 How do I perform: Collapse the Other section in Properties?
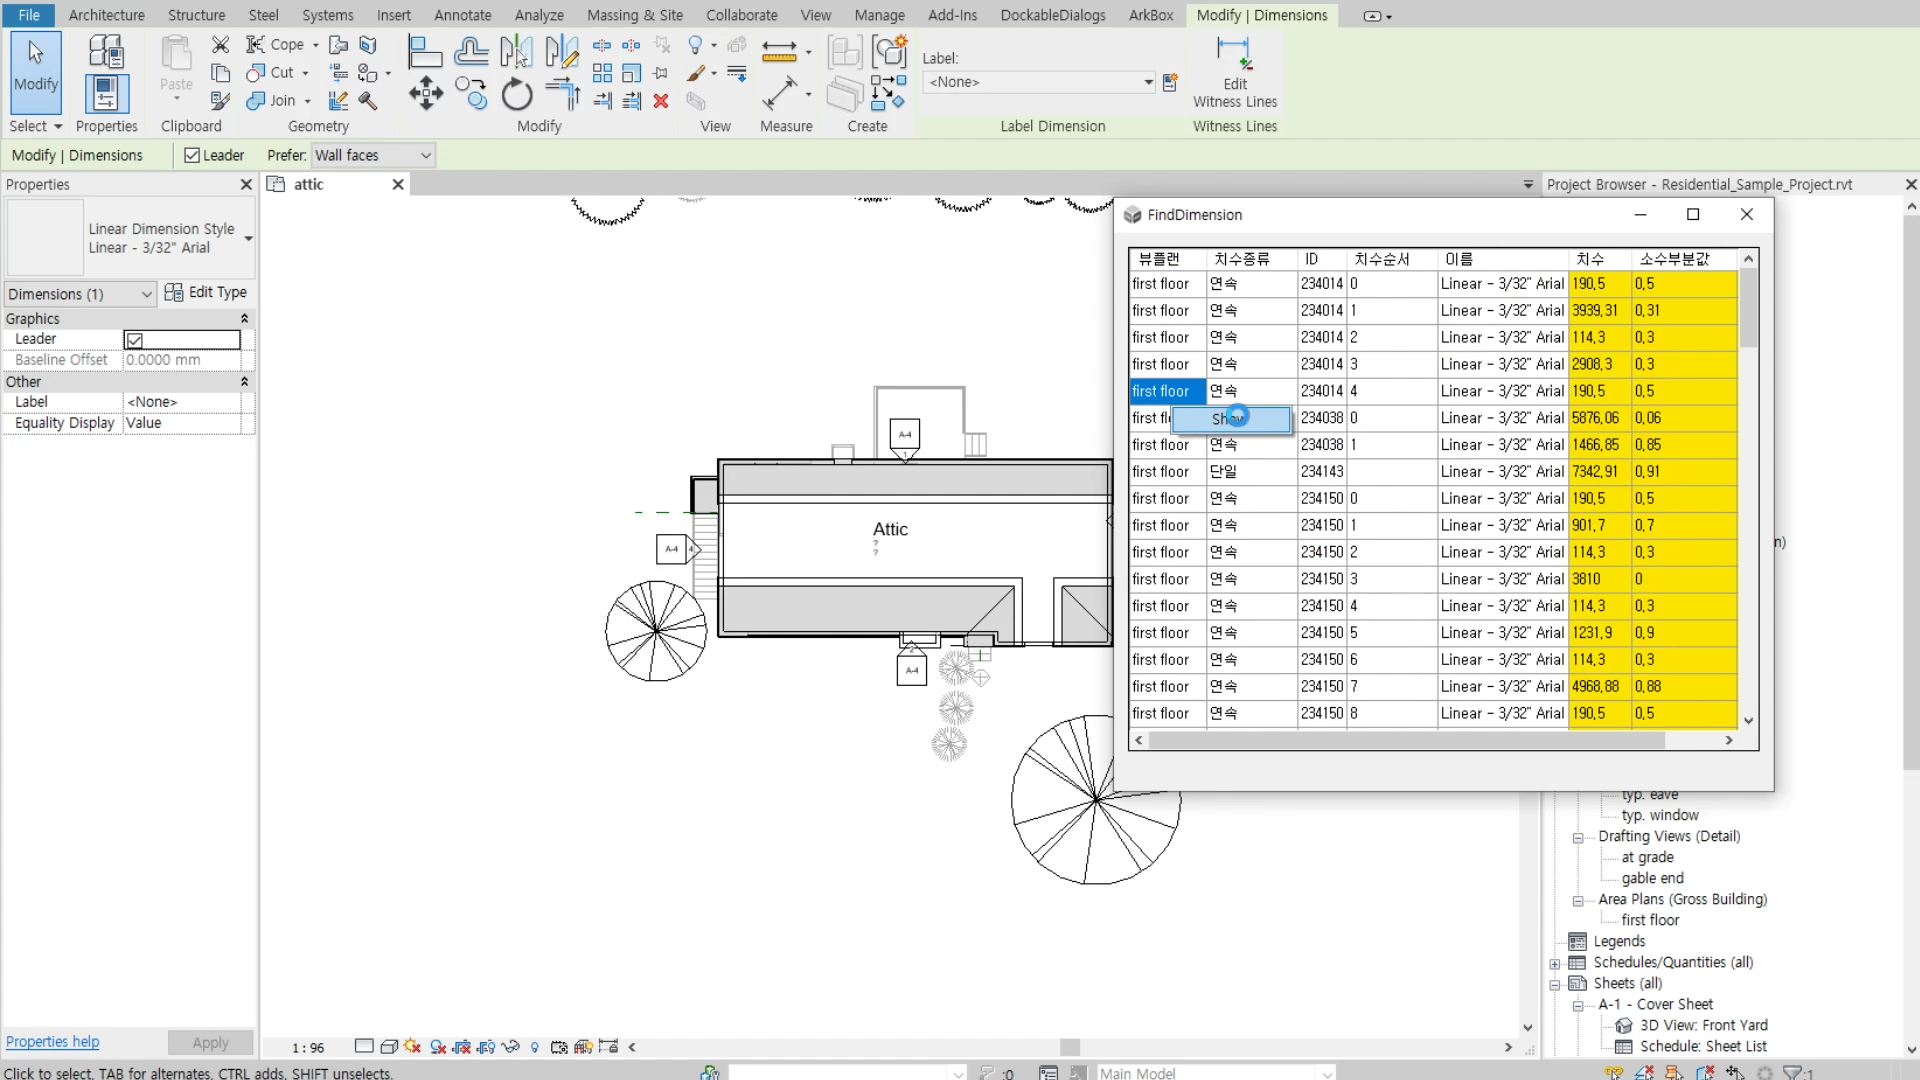coord(244,381)
